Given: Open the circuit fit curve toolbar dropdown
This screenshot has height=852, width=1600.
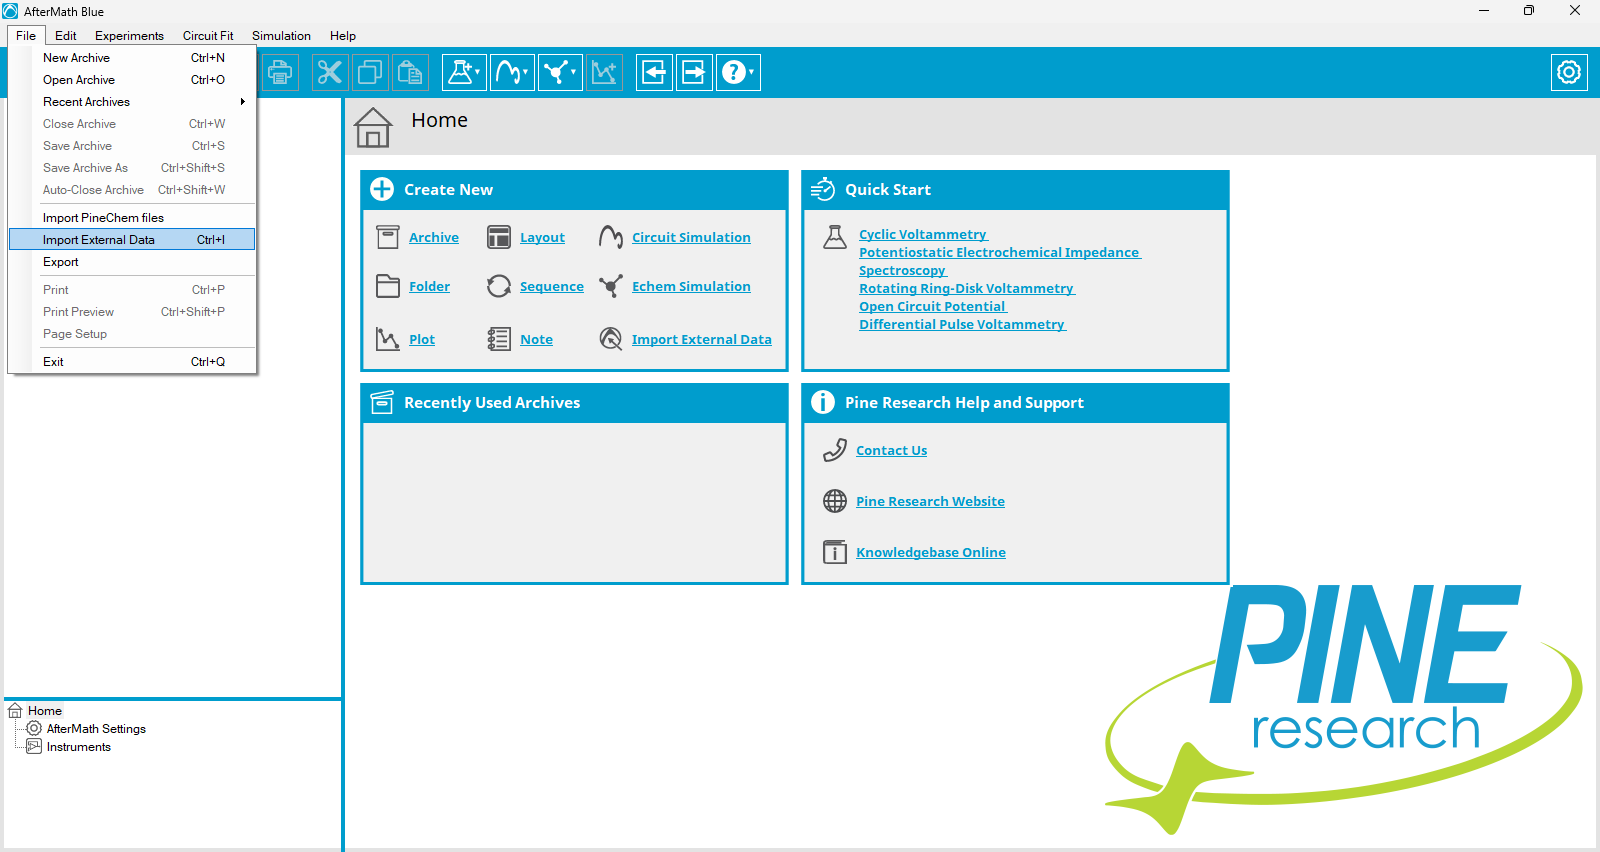Looking at the screenshot, I should tap(512, 72).
